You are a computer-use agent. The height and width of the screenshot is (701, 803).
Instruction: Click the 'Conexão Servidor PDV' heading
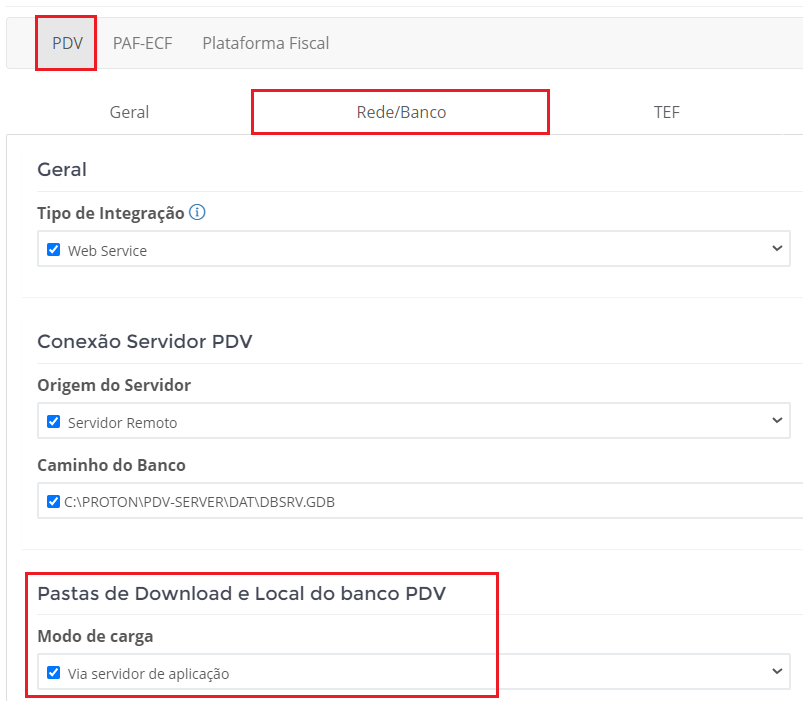(145, 342)
